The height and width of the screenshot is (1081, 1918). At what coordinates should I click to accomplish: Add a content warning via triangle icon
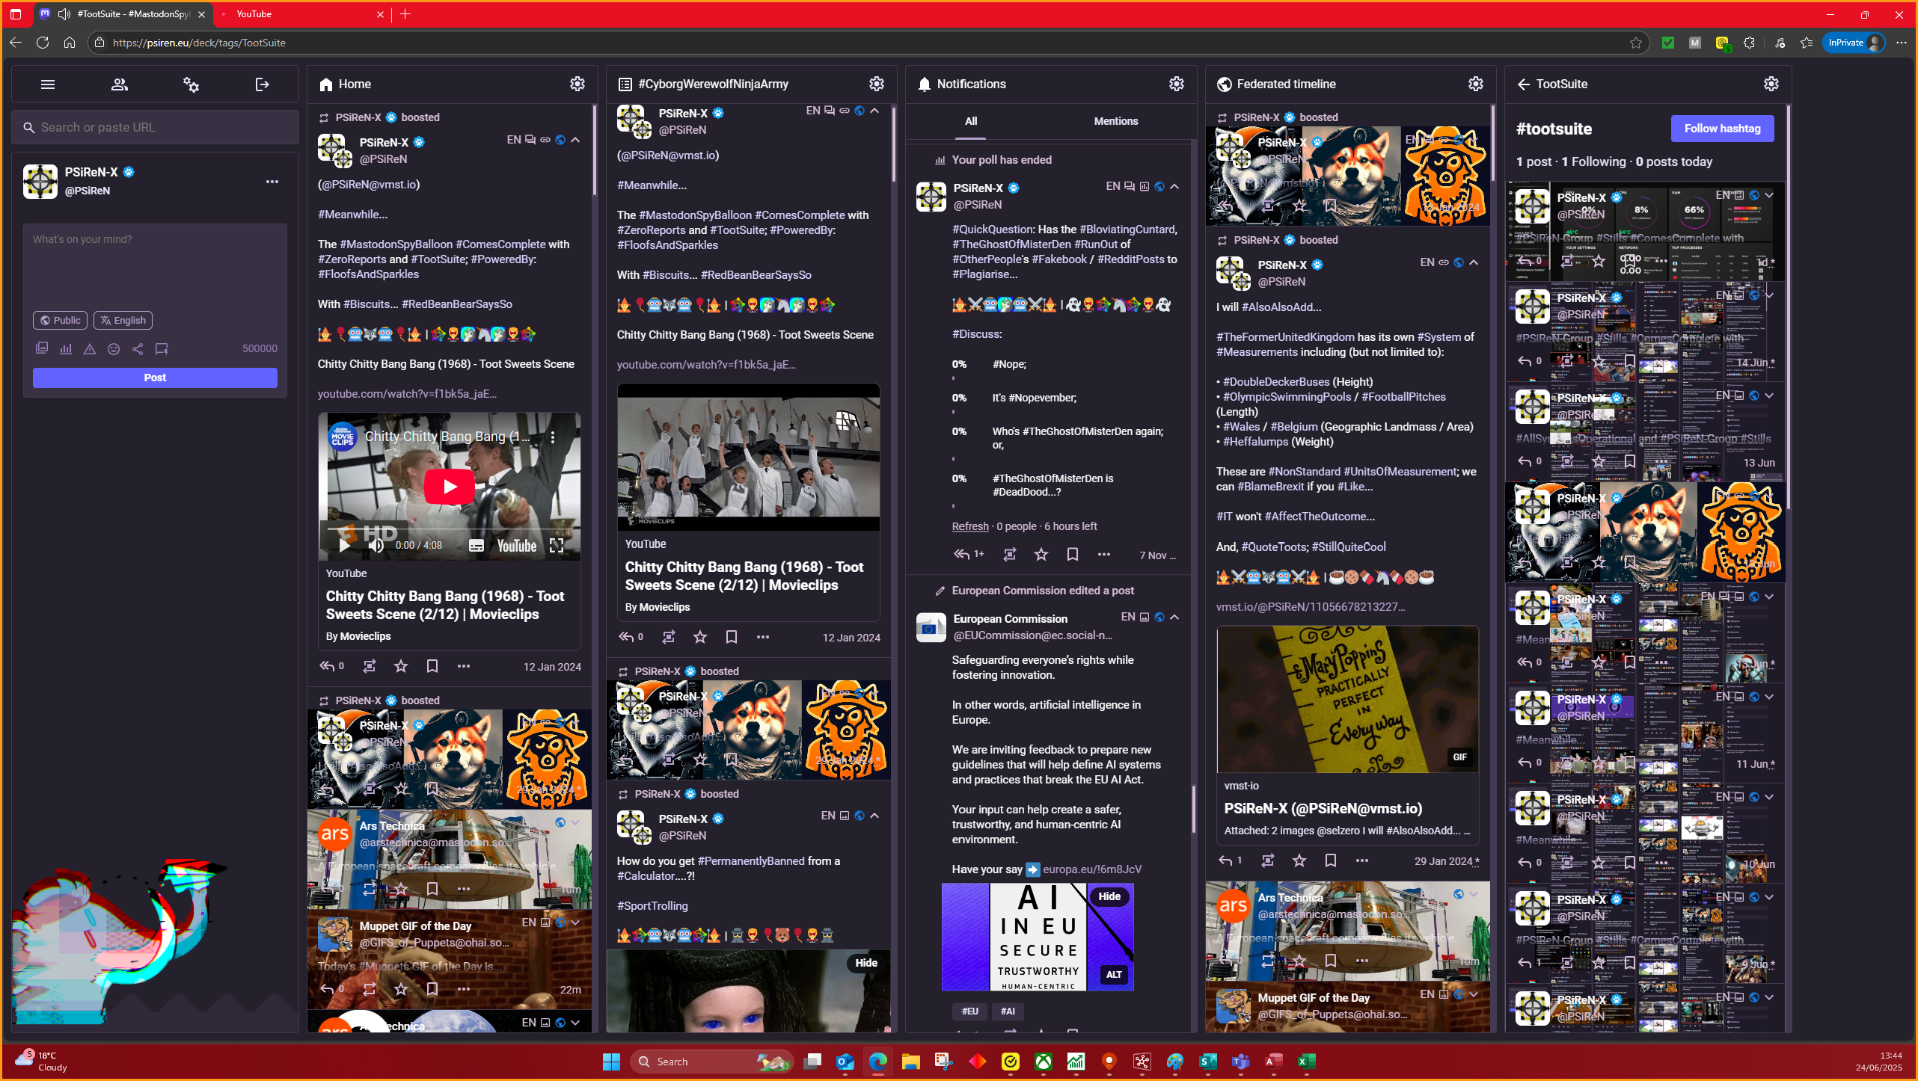click(90, 348)
